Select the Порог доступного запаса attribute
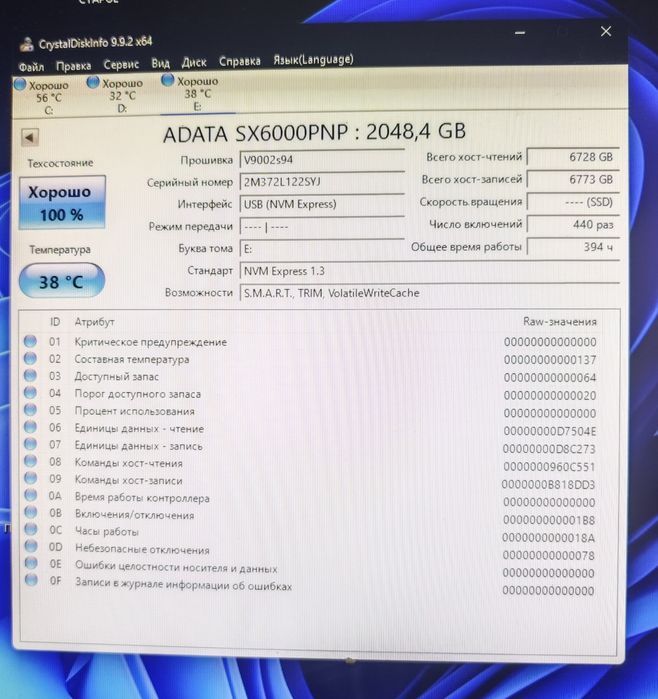Screen dimensions: 658x699 click(x=138, y=394)
